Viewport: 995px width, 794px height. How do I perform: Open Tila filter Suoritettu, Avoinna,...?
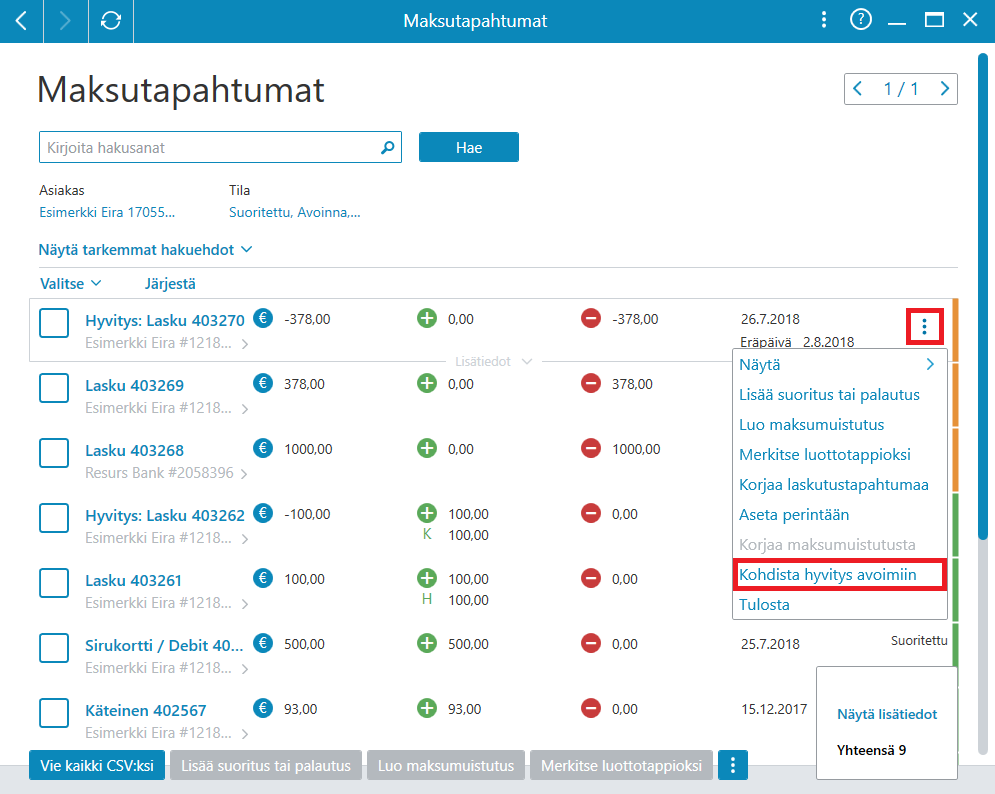[294, 213]
